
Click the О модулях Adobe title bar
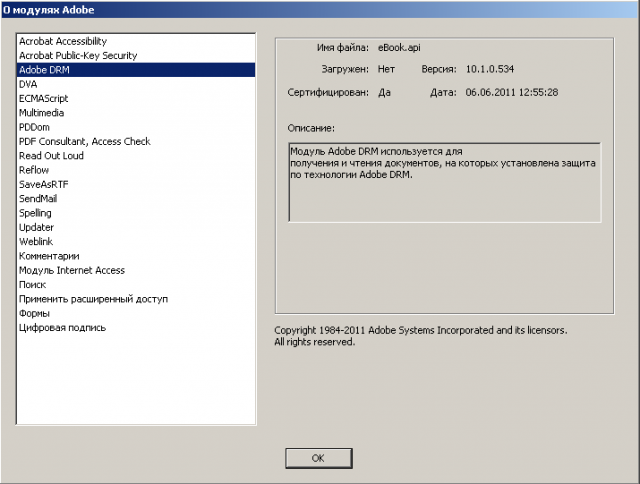(320, 9)
